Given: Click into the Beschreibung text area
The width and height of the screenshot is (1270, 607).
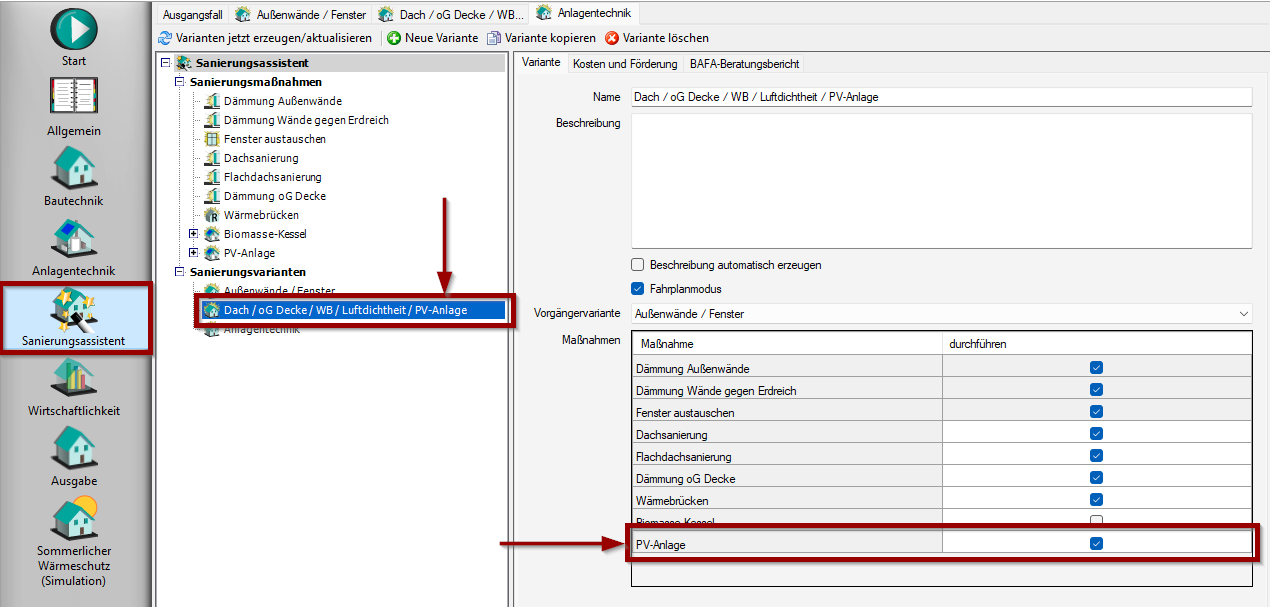Looking at the screenshot, I should tap(941, 180).
